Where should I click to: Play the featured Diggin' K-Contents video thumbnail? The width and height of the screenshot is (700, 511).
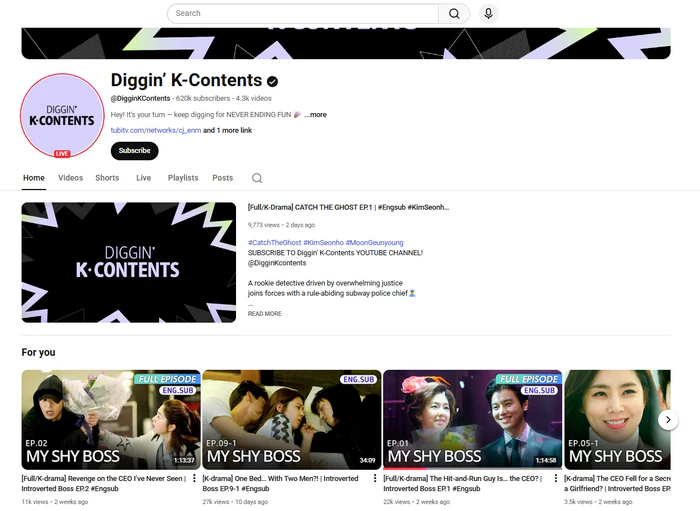(129, 262)
